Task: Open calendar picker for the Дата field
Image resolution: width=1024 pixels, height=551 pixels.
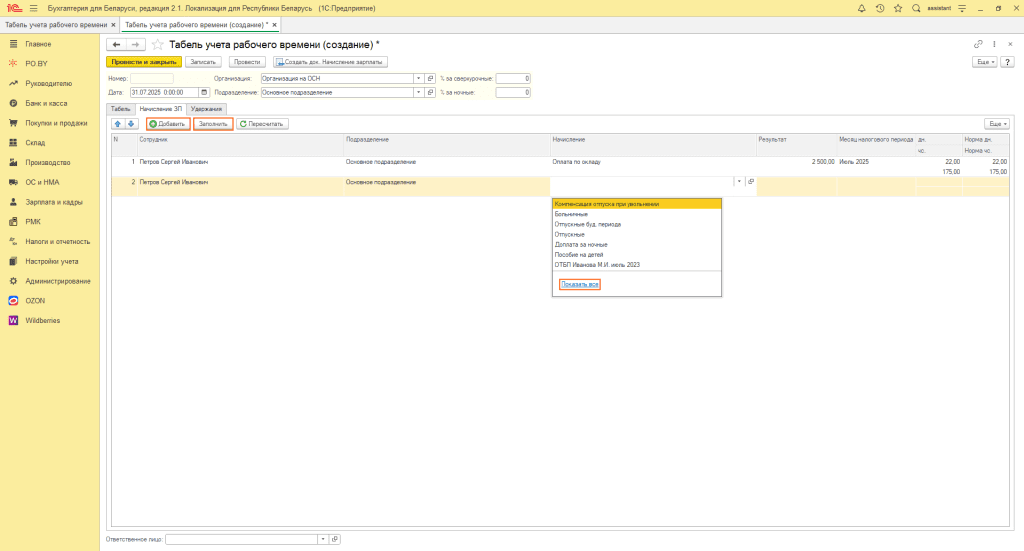Action: point(204,93)
